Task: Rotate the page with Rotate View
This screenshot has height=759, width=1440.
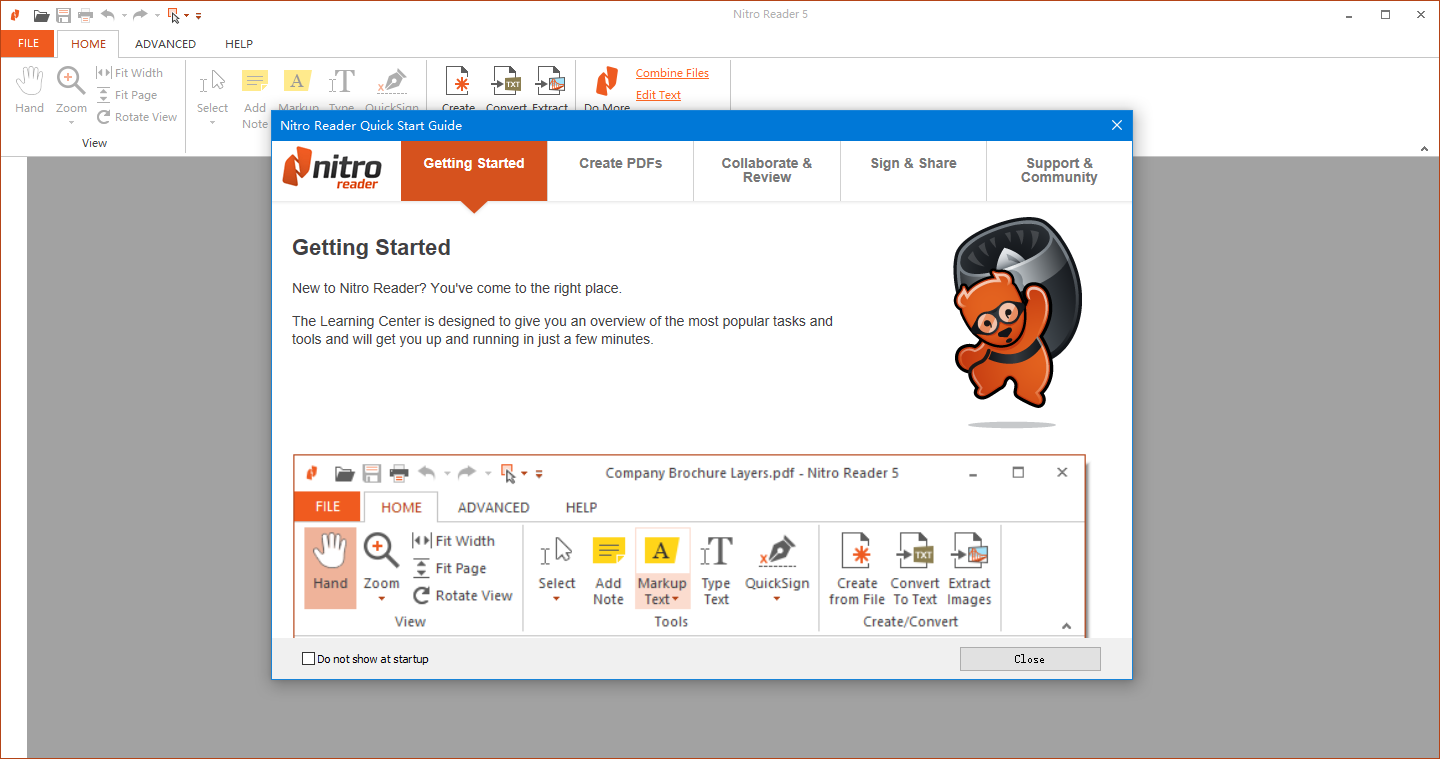Action: pos(137,117)
